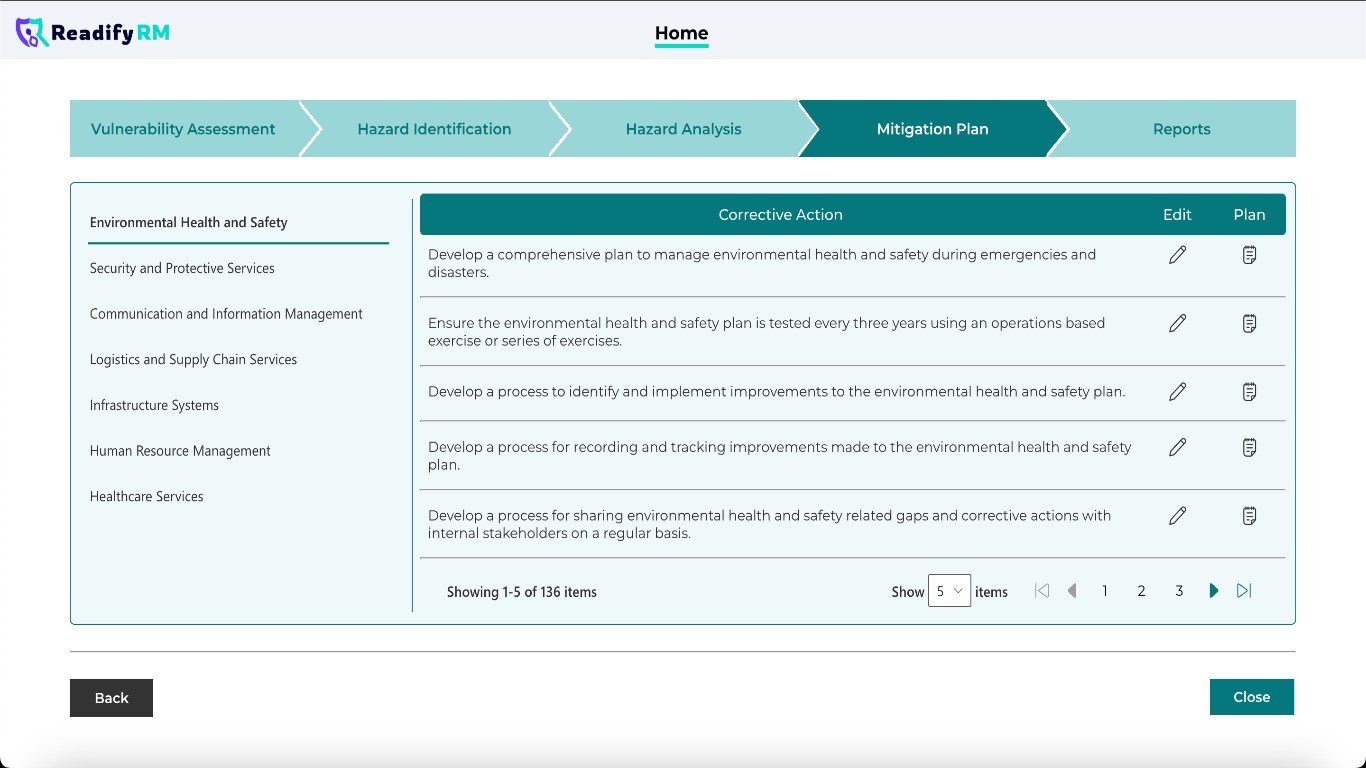This screenshot has width=1366, height=768.
Task: Go to the first page of results
Action: (1042, 591)
